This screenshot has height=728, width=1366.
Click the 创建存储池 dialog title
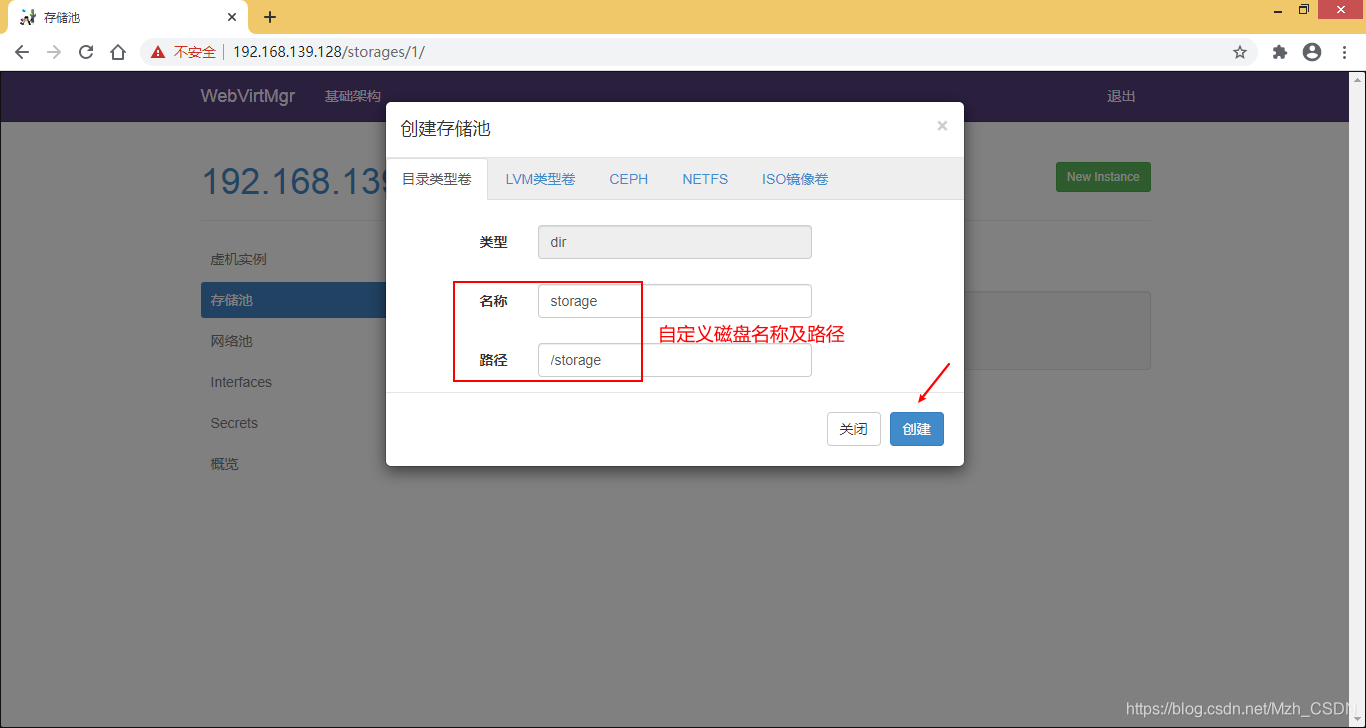click(x=445, y=129)
